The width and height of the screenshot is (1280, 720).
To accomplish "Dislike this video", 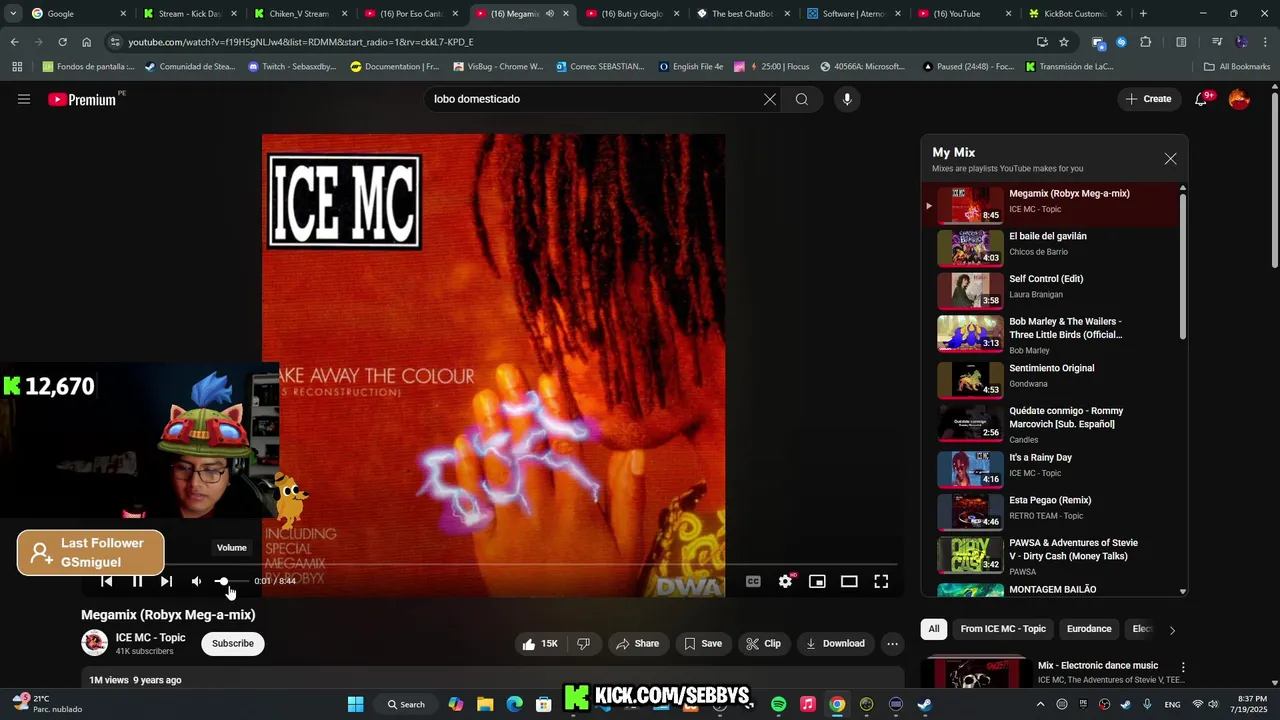I will (583, 644).
